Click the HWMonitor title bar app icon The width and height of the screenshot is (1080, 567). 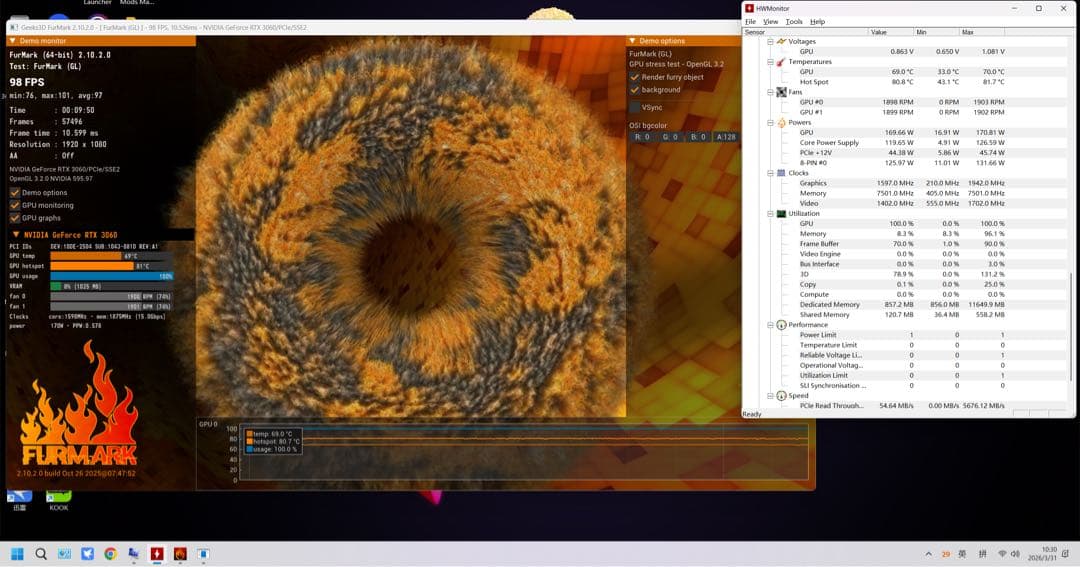(749, 8)
